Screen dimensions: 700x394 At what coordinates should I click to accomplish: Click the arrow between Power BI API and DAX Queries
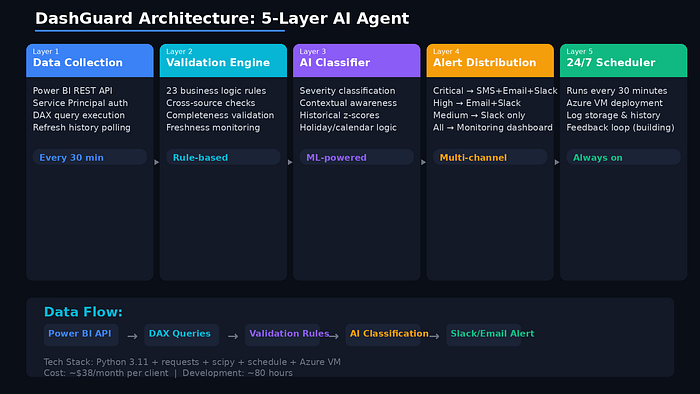coord(132,336)
